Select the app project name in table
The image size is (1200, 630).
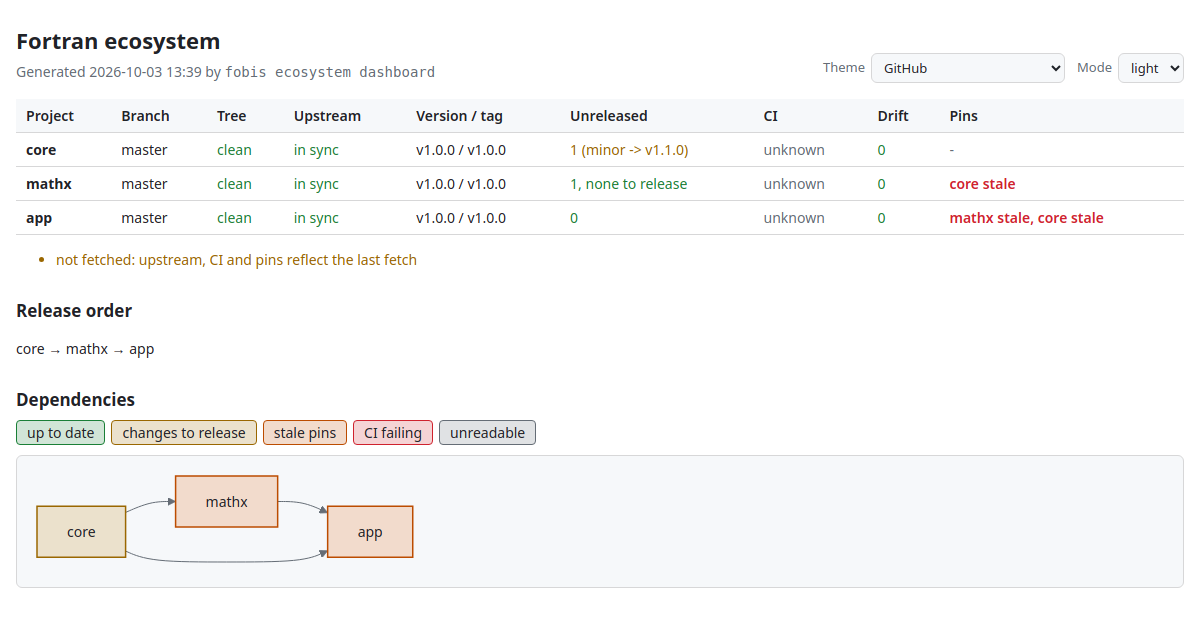point(39,218)
